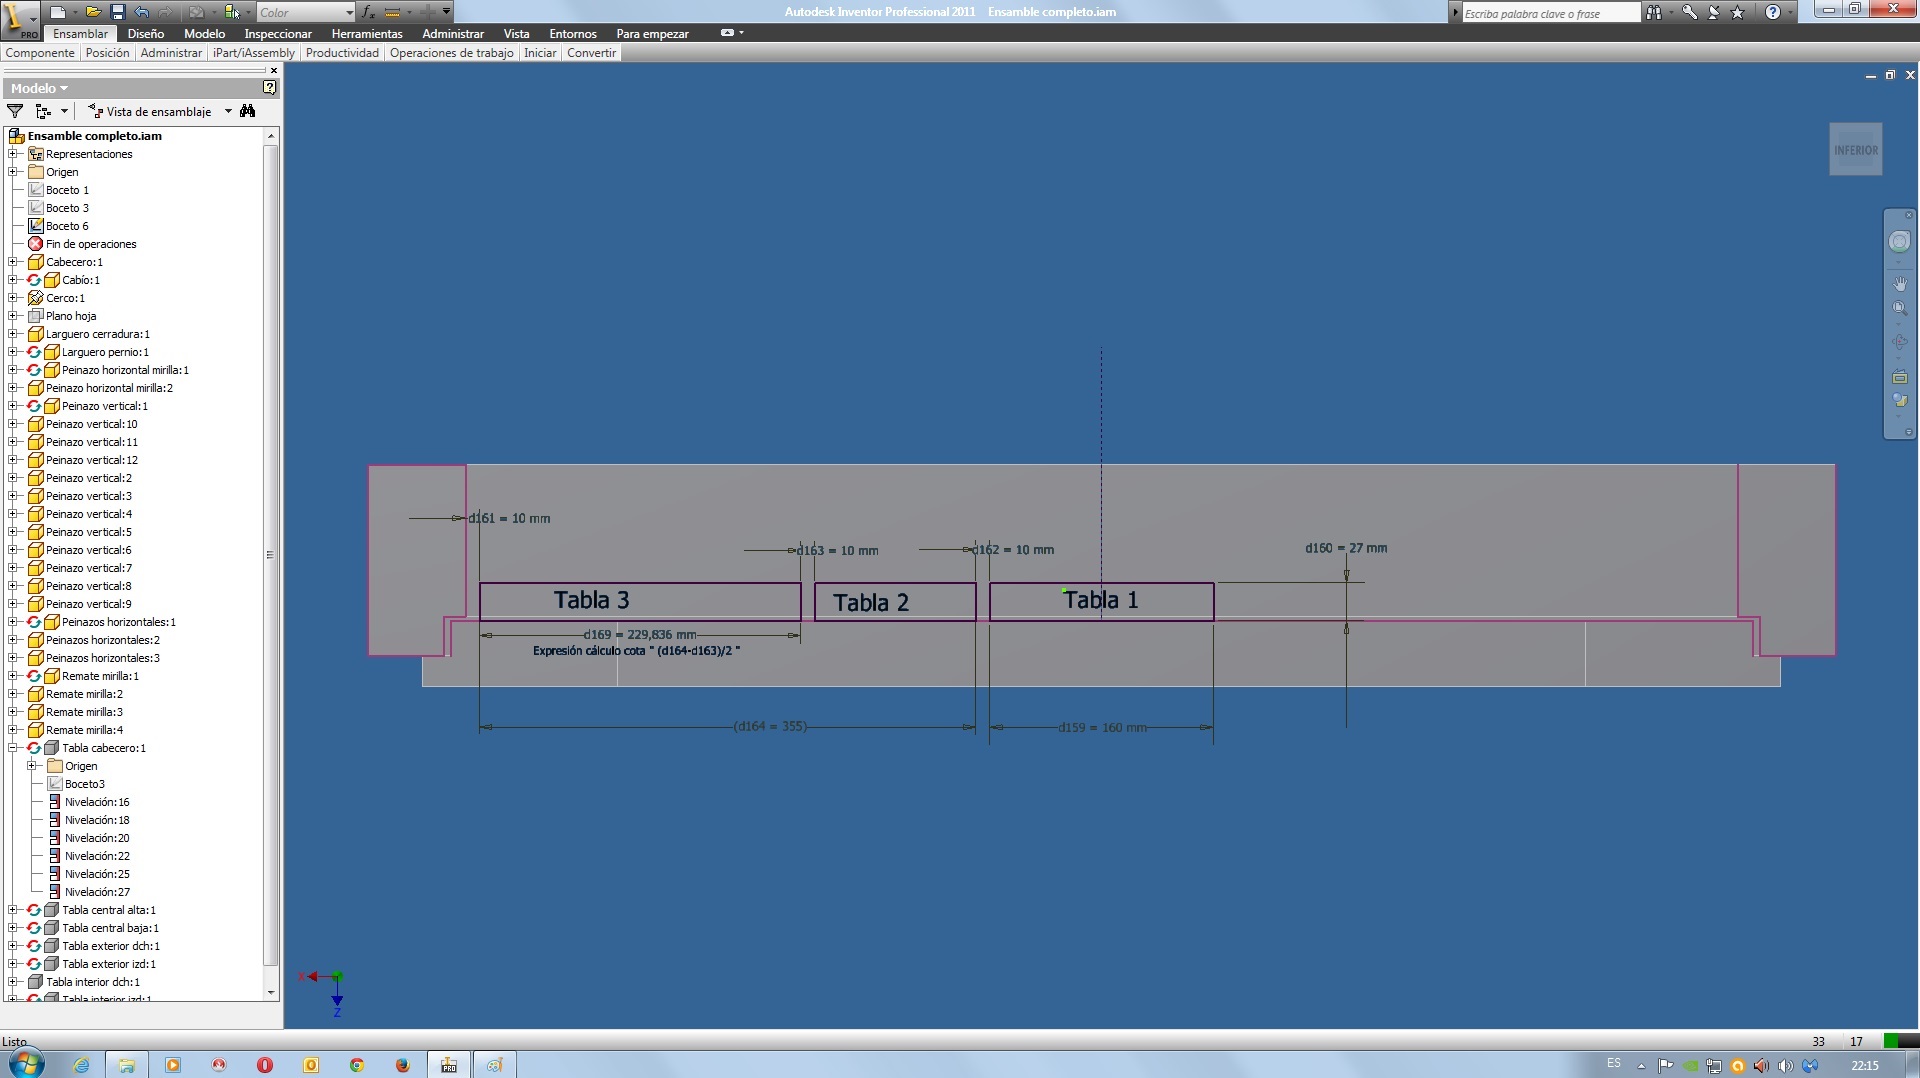Switch to the Inspeccionar ribbon tab
1920x1078 pixels.
(278, 33)
